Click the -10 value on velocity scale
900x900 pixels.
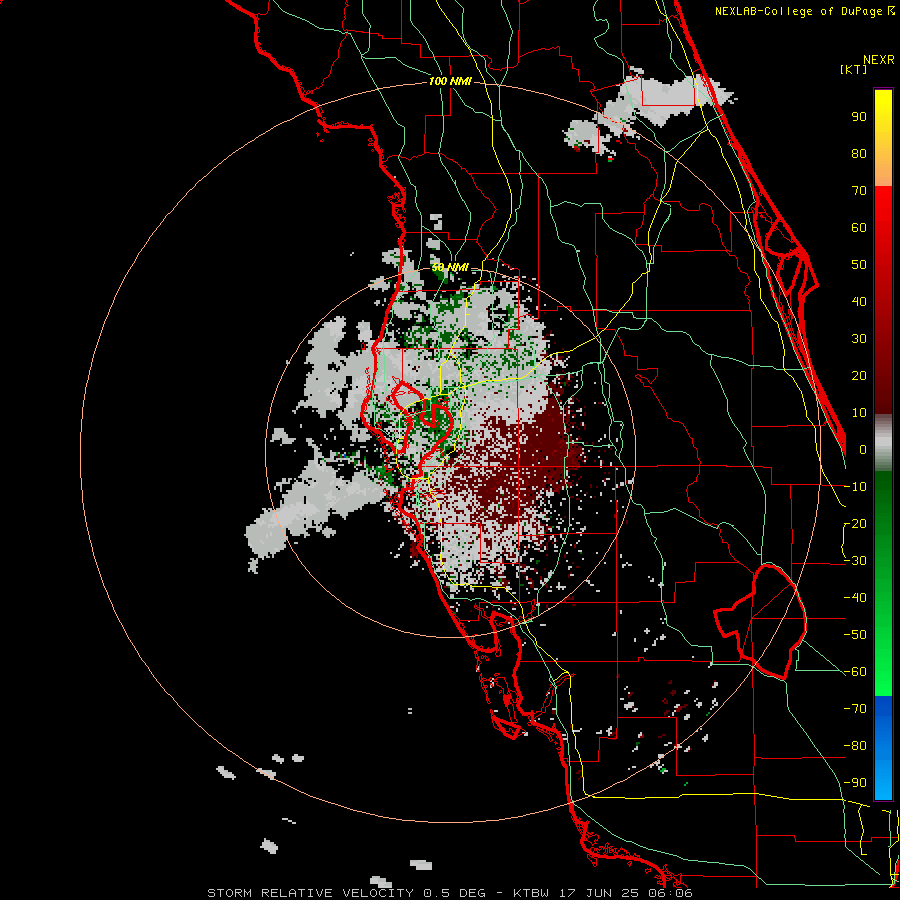(x=855, y=487)
